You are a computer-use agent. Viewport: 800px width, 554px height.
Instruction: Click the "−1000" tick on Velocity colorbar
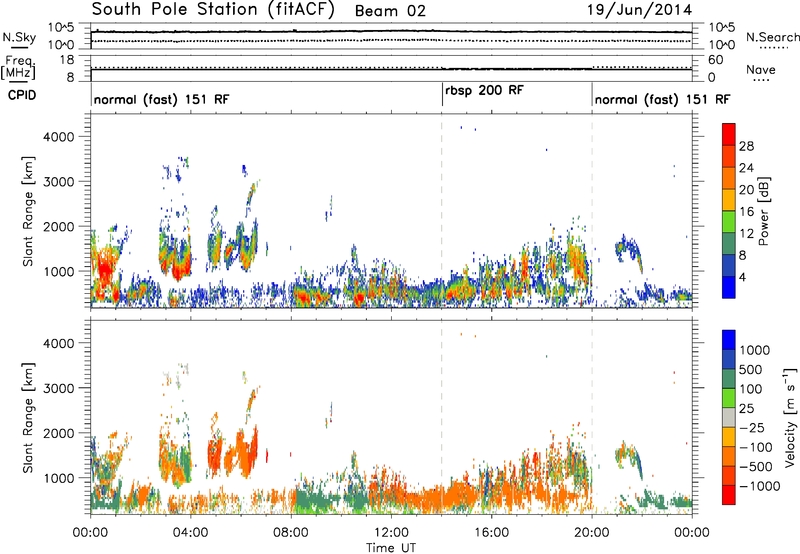point(759,486)
